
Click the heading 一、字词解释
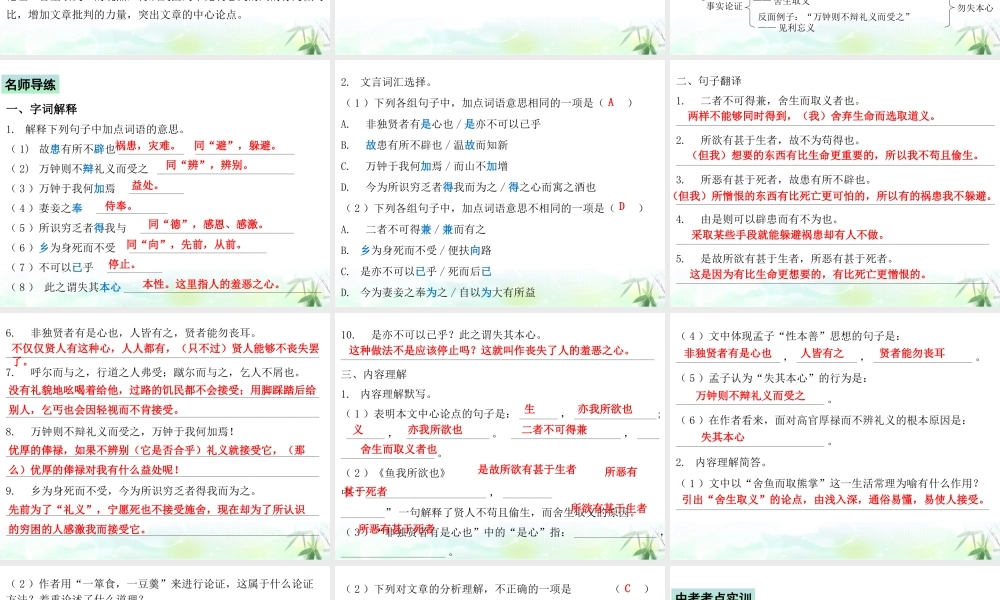click(41, 109)
